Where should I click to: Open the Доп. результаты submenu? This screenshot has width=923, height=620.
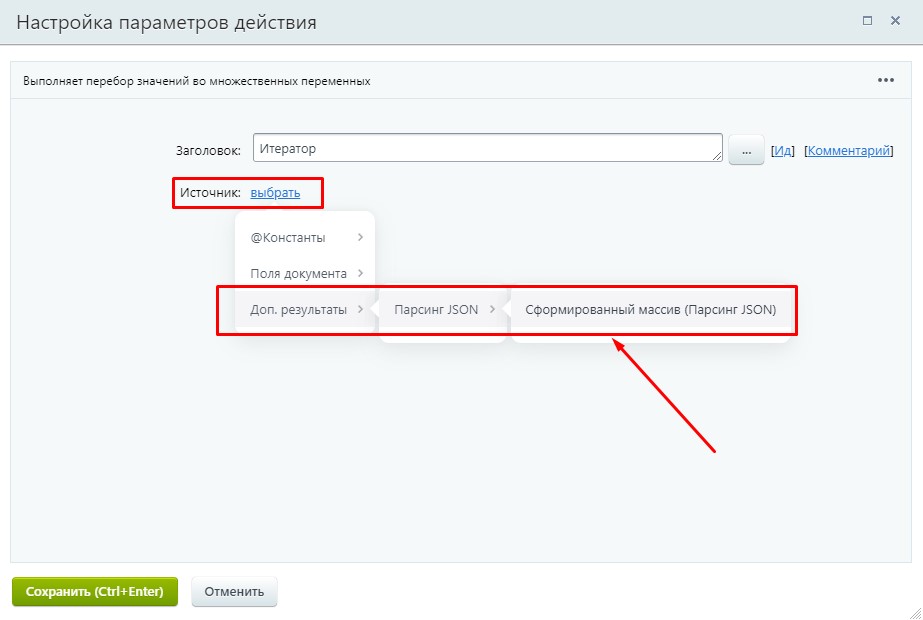(x=304, y=309)
